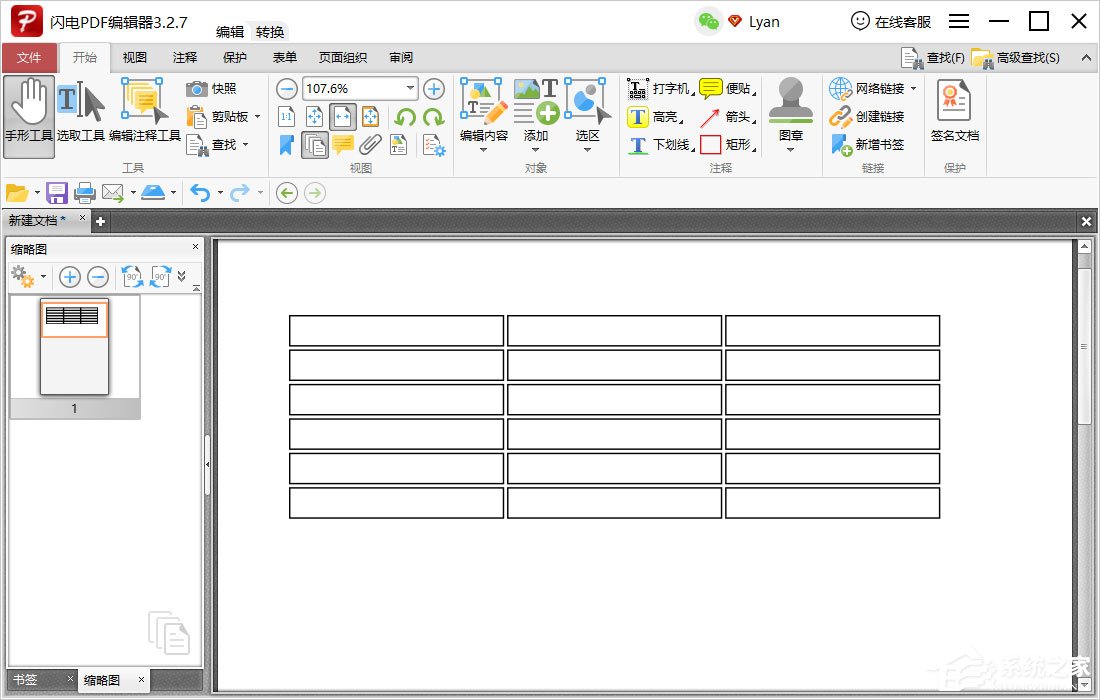This screenshot has height=700, width=1100.
Task: Toggle fit-width view mode
Action: [x=342, y=116]
